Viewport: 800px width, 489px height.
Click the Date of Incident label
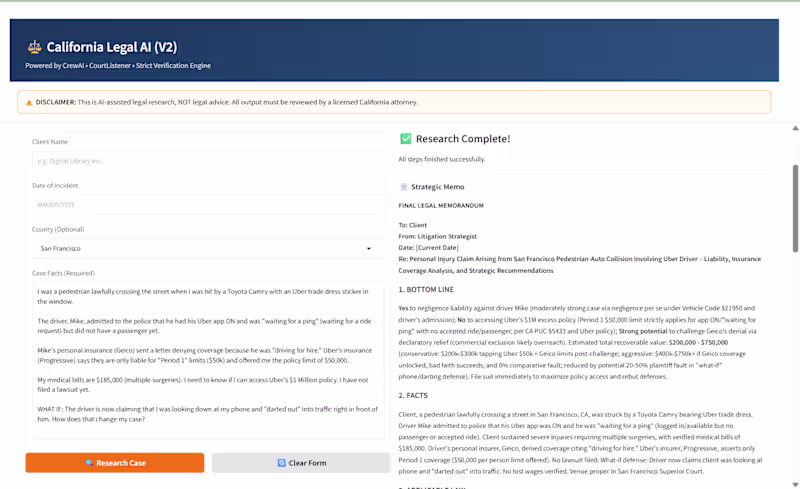point(55,186)
